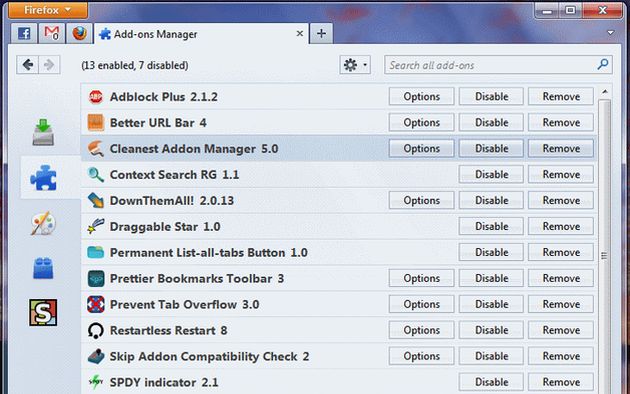
Task: Disable Prettier Bookmarks Toolbar
Action: pos(491,278)
